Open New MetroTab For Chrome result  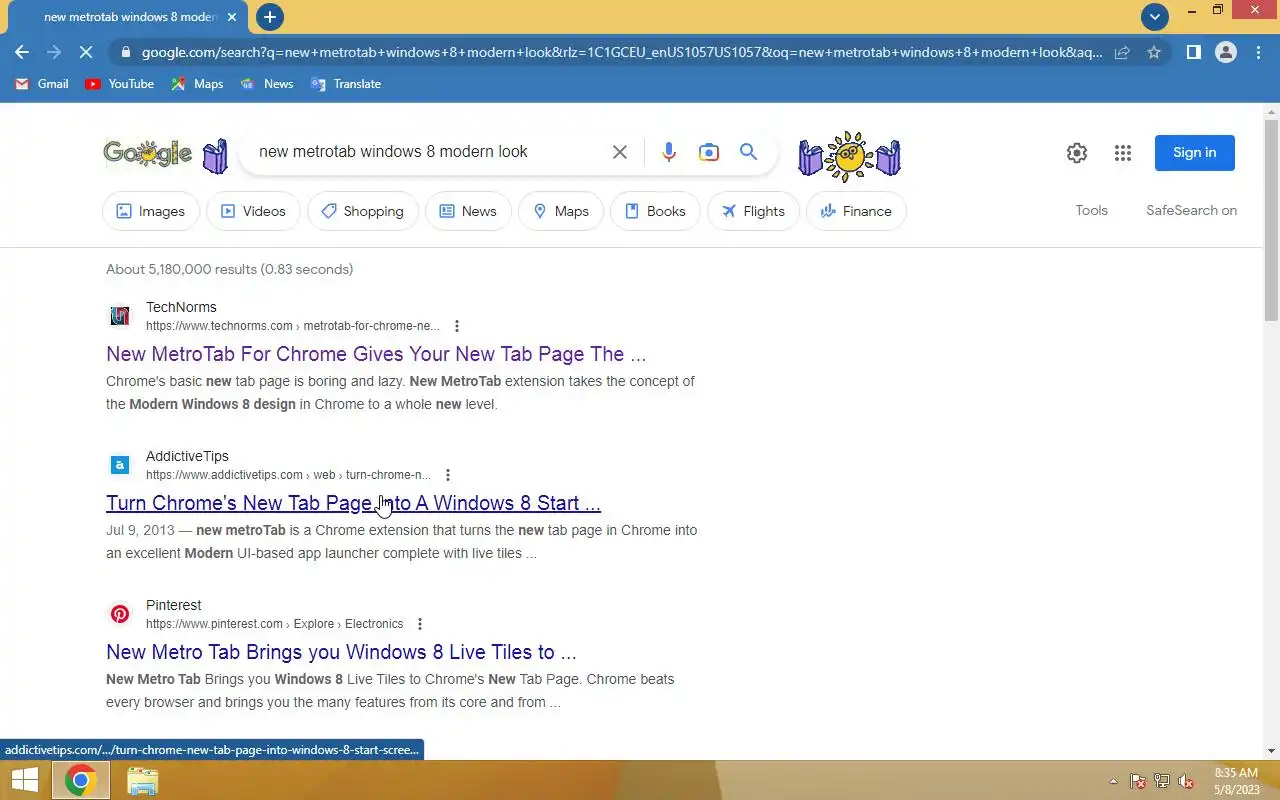pyautogui.click(x=376, y=354)
